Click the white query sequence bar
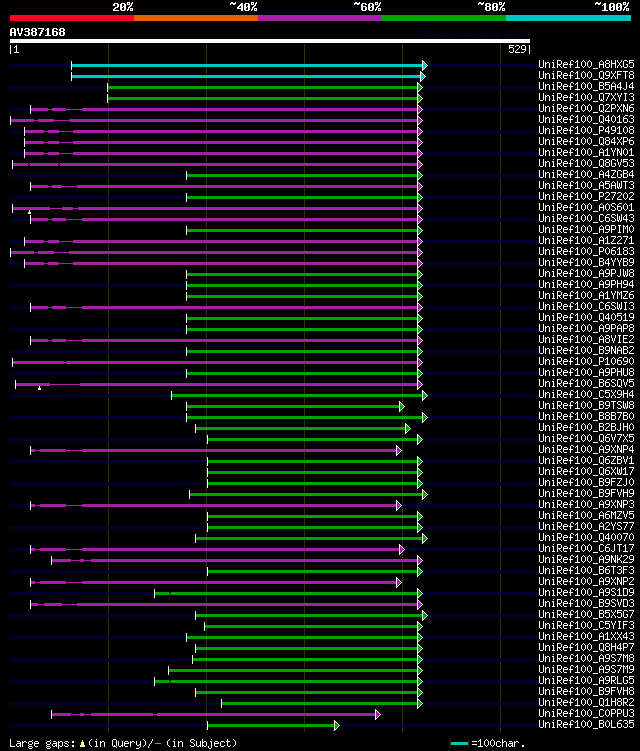 pyautogui.click(x=270, y=41)
